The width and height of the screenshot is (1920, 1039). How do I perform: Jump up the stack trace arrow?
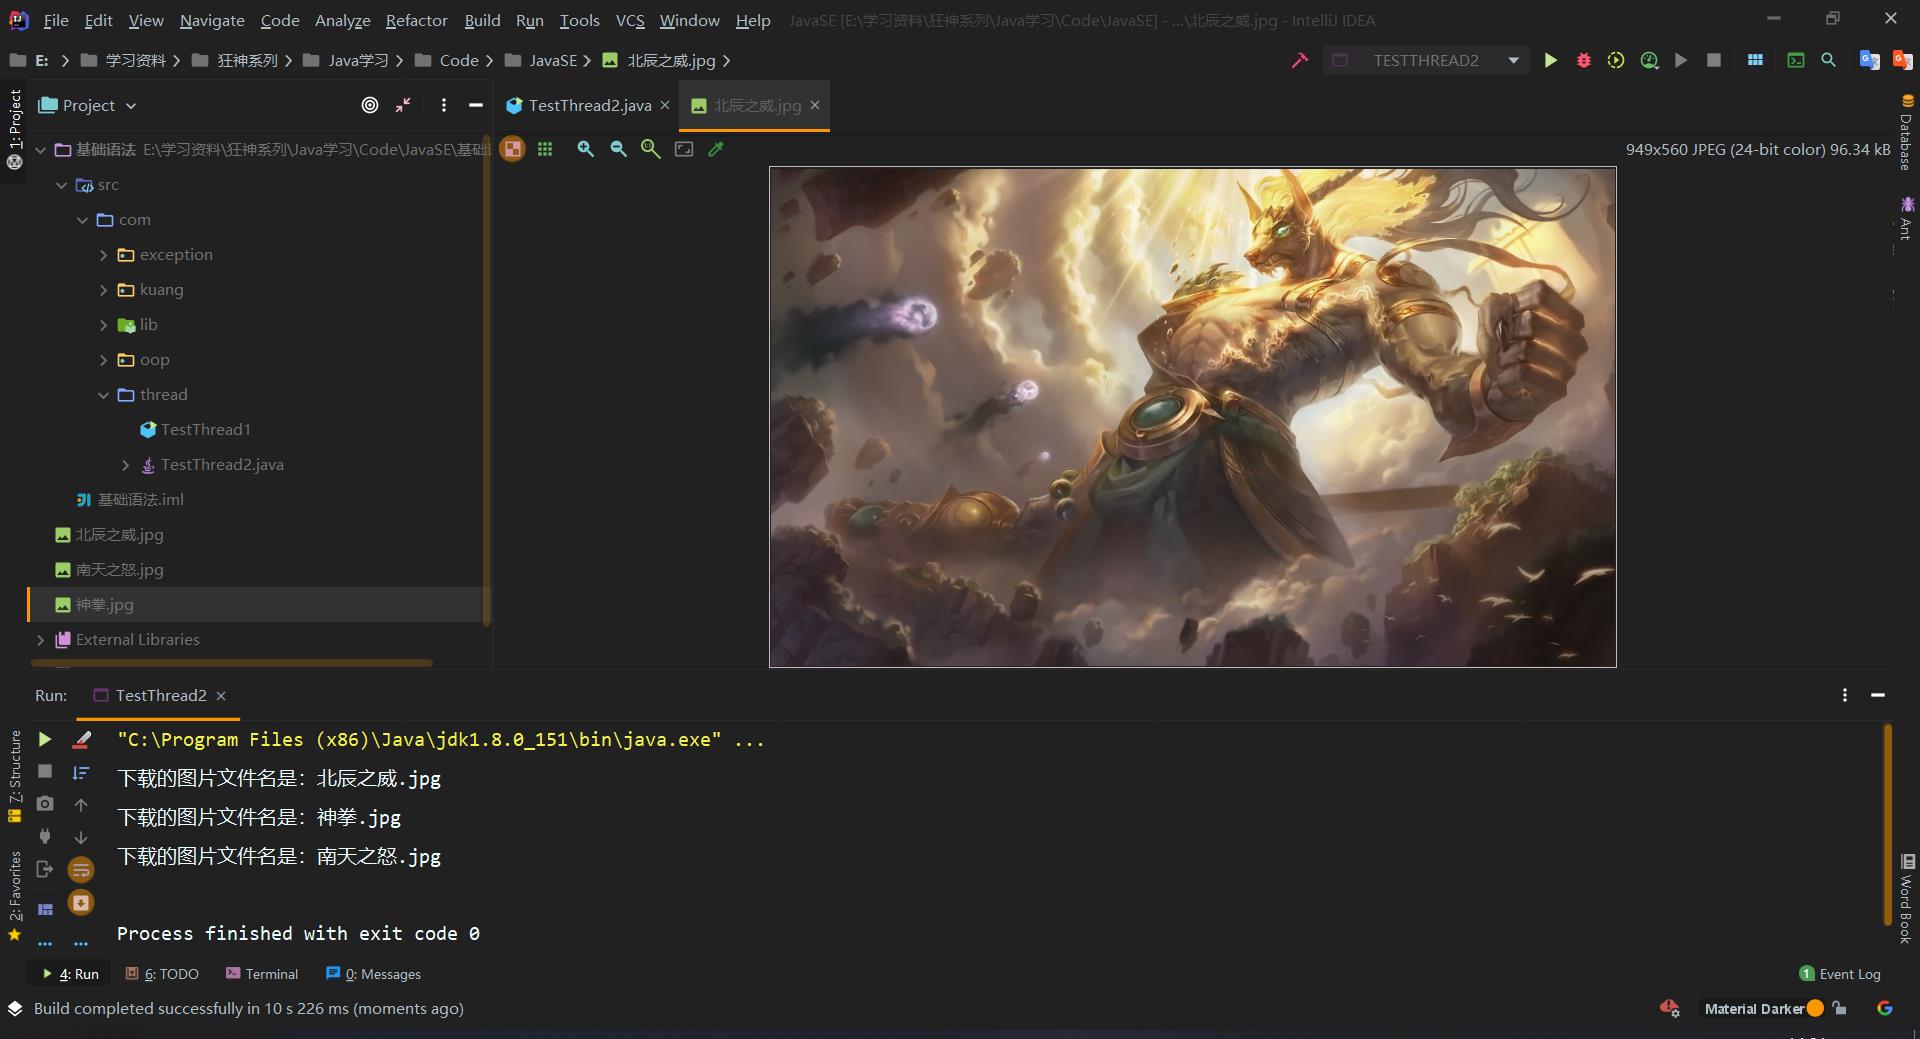81,805
